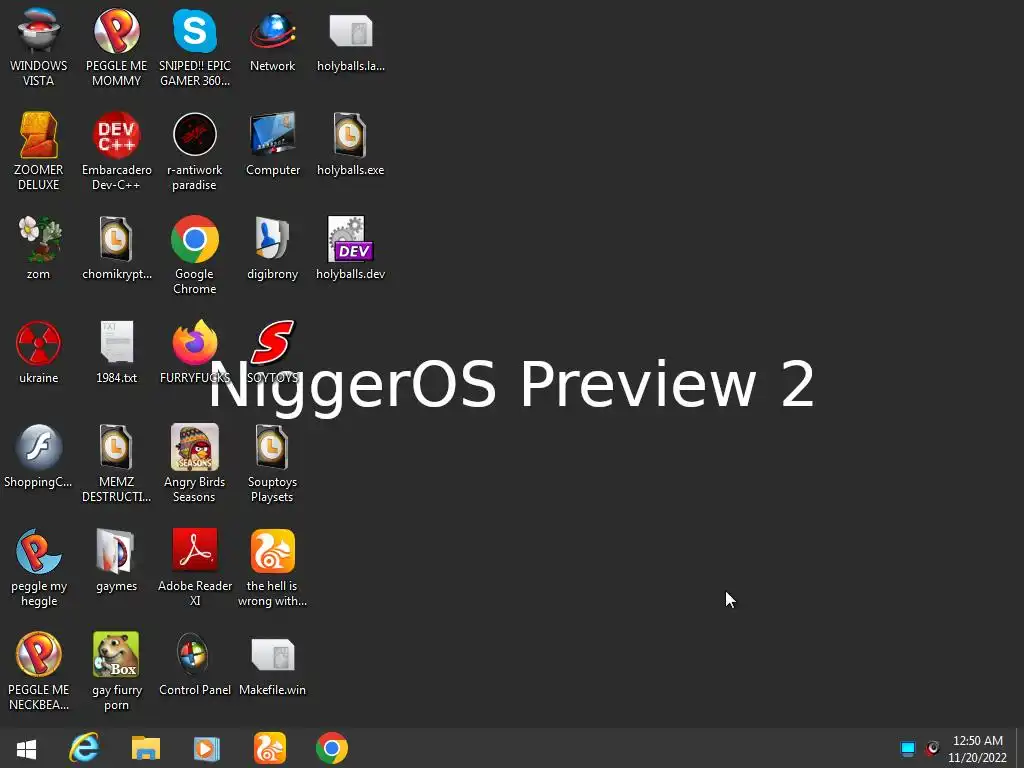Viewport: 1024px width, 768px height.
Task: Open File Explorer from the taskbar
Action: (x=146, y=748)
